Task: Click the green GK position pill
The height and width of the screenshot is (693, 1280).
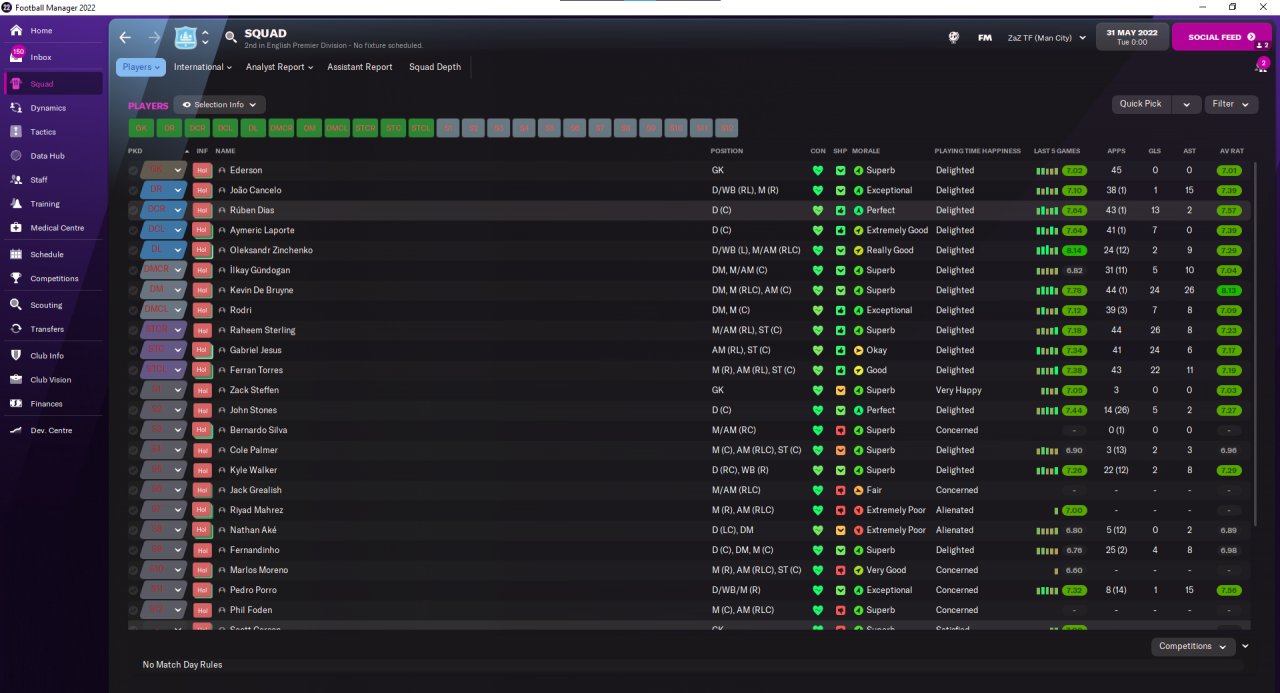Action: point(141,128)
